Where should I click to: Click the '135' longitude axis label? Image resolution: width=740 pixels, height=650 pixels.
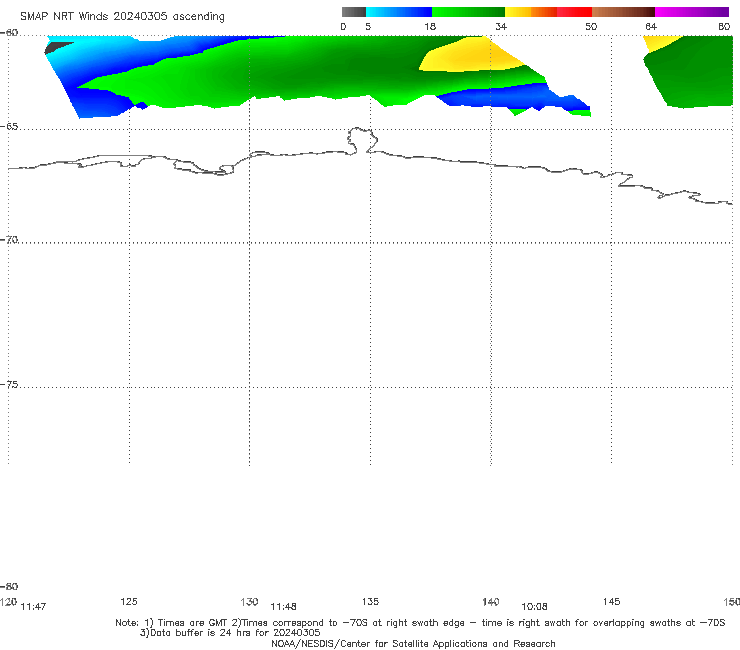[x=370, y=601]
